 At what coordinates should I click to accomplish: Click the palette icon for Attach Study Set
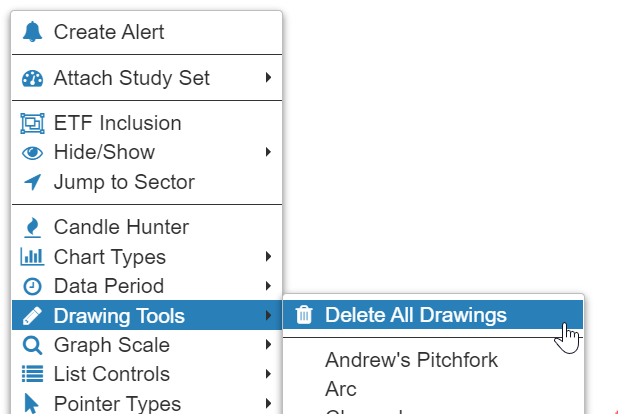pyautogui.click(x=33, y=78)
